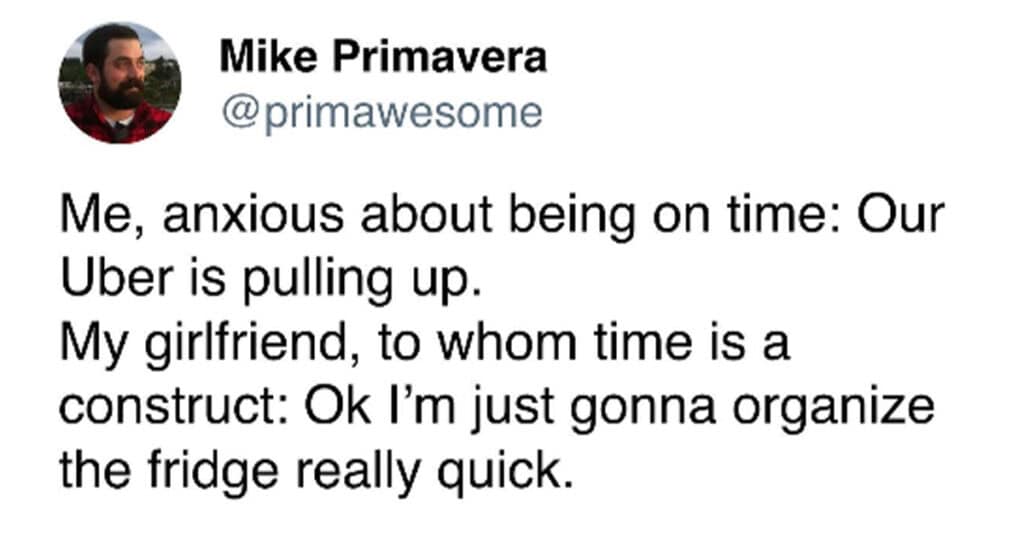This screenshot has height=538, width=1024.
Task: Click the word "Our" ending the first line
Action: click(x=901, y=214)
